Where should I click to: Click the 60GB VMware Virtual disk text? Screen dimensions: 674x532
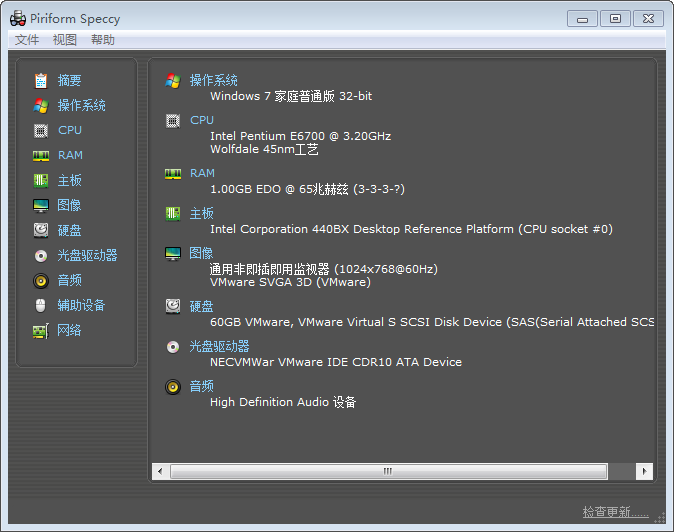coord(432,322)
